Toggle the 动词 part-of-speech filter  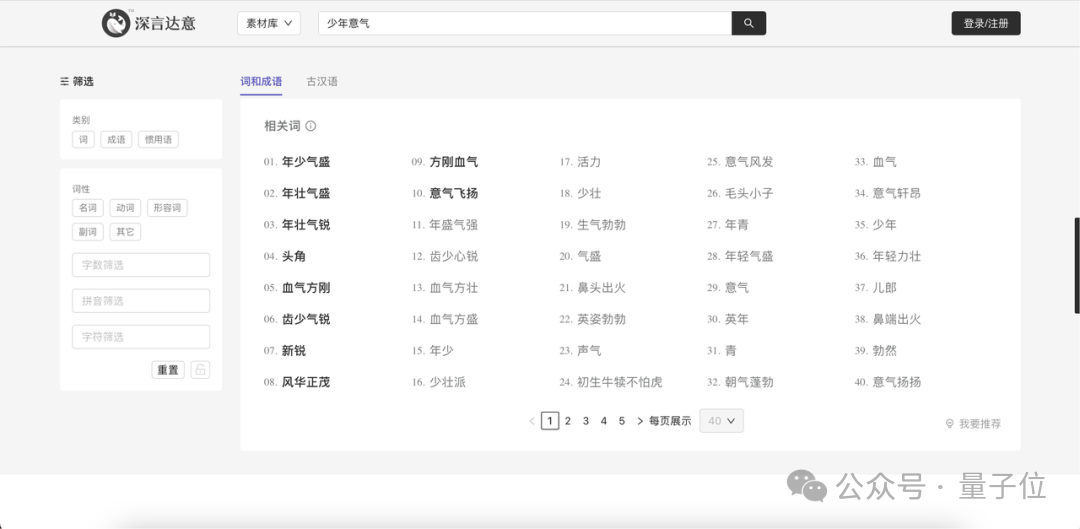tap(125, 208)
